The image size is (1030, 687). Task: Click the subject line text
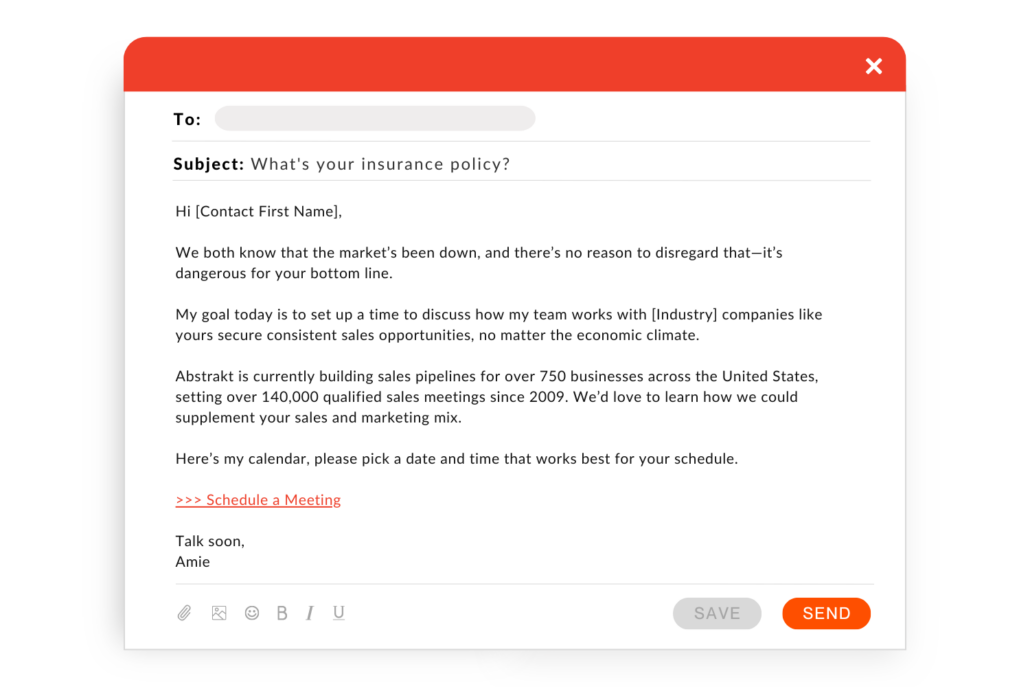(380, 164)
